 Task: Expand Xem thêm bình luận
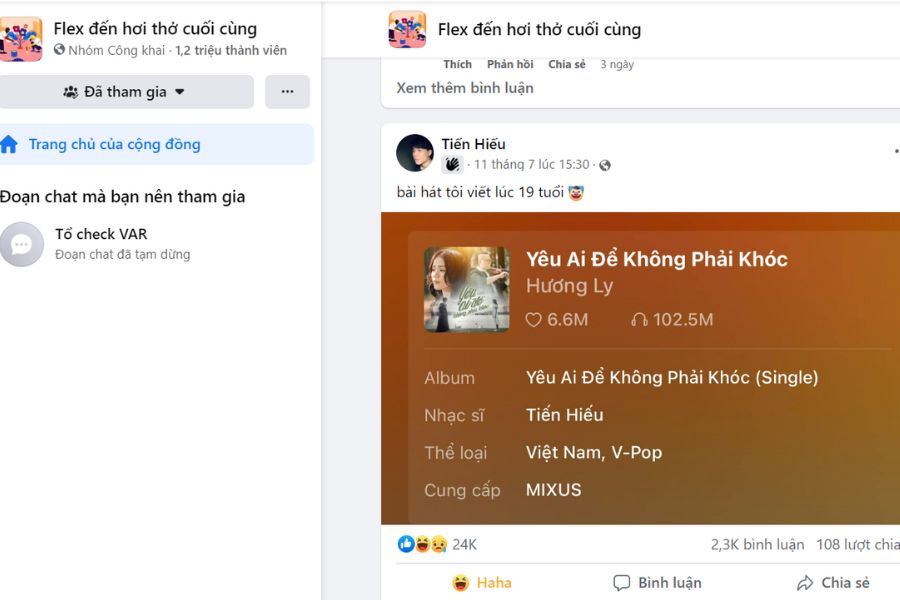[x=465, y=88]
